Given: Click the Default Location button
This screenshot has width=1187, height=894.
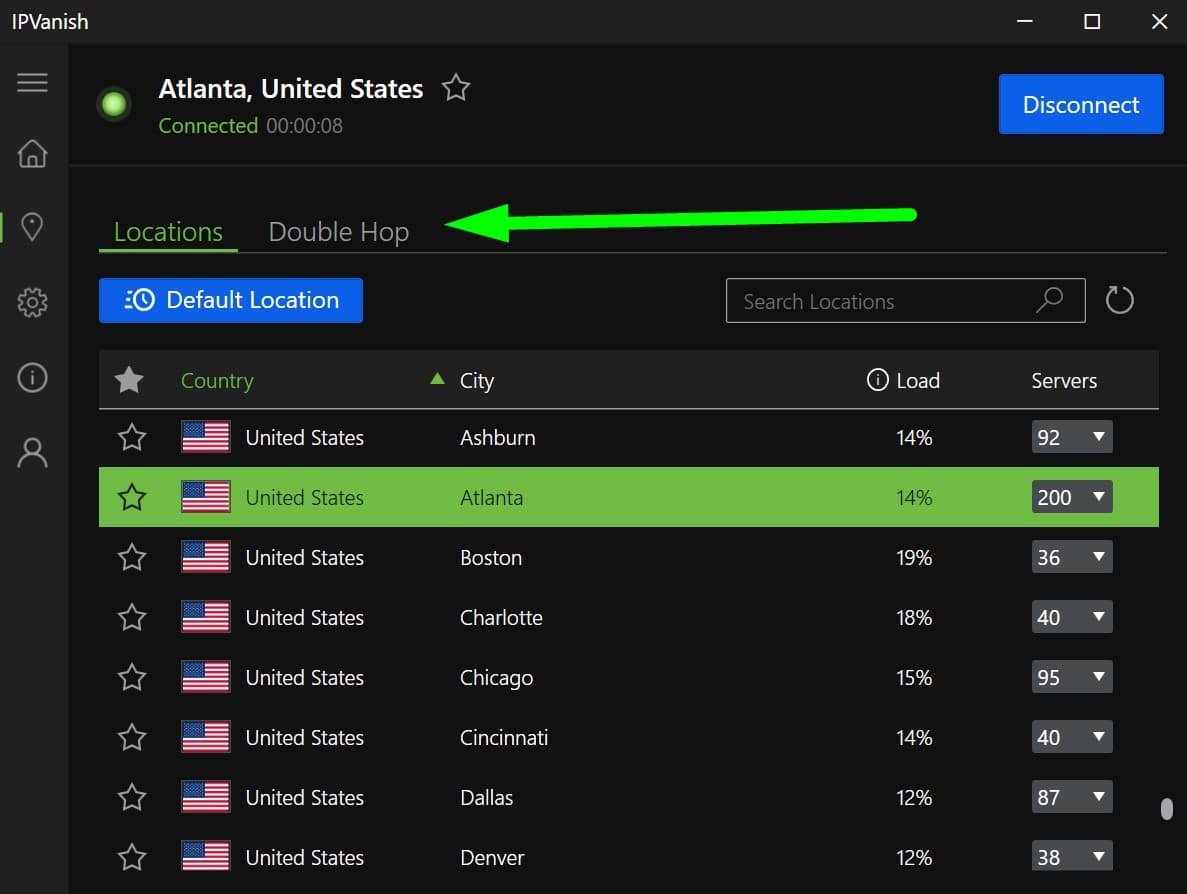Looking at the screenshot, I should point(231,301).
